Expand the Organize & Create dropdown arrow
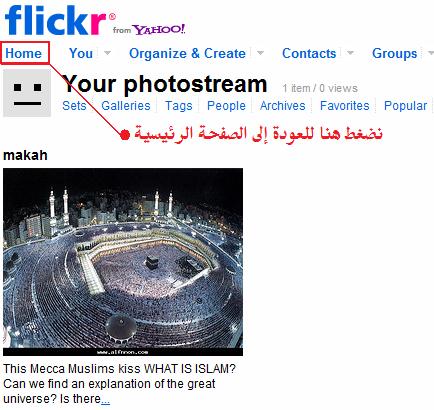The image size is (434, 410). (261, 53)
